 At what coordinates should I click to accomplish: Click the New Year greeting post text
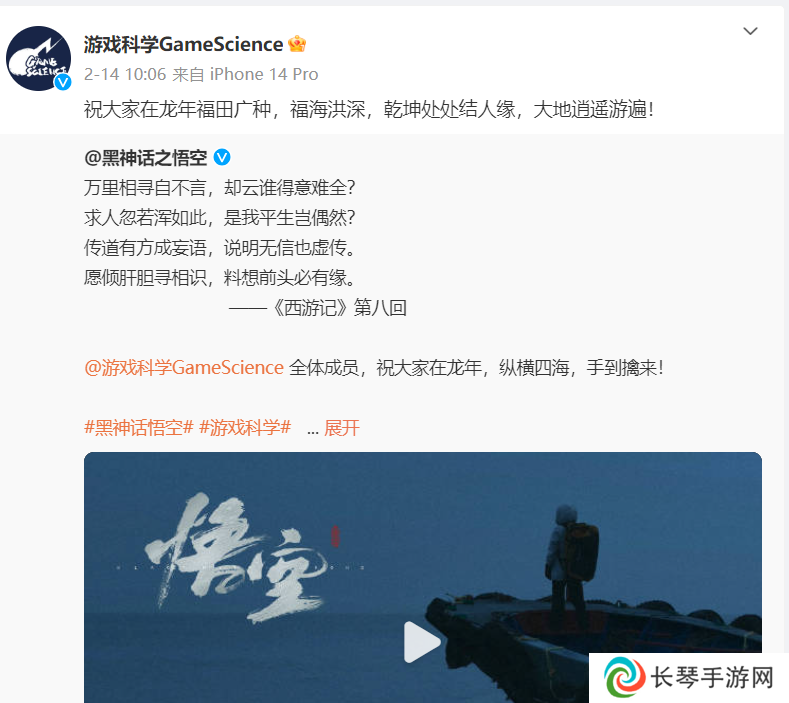(x=369, y=109)
